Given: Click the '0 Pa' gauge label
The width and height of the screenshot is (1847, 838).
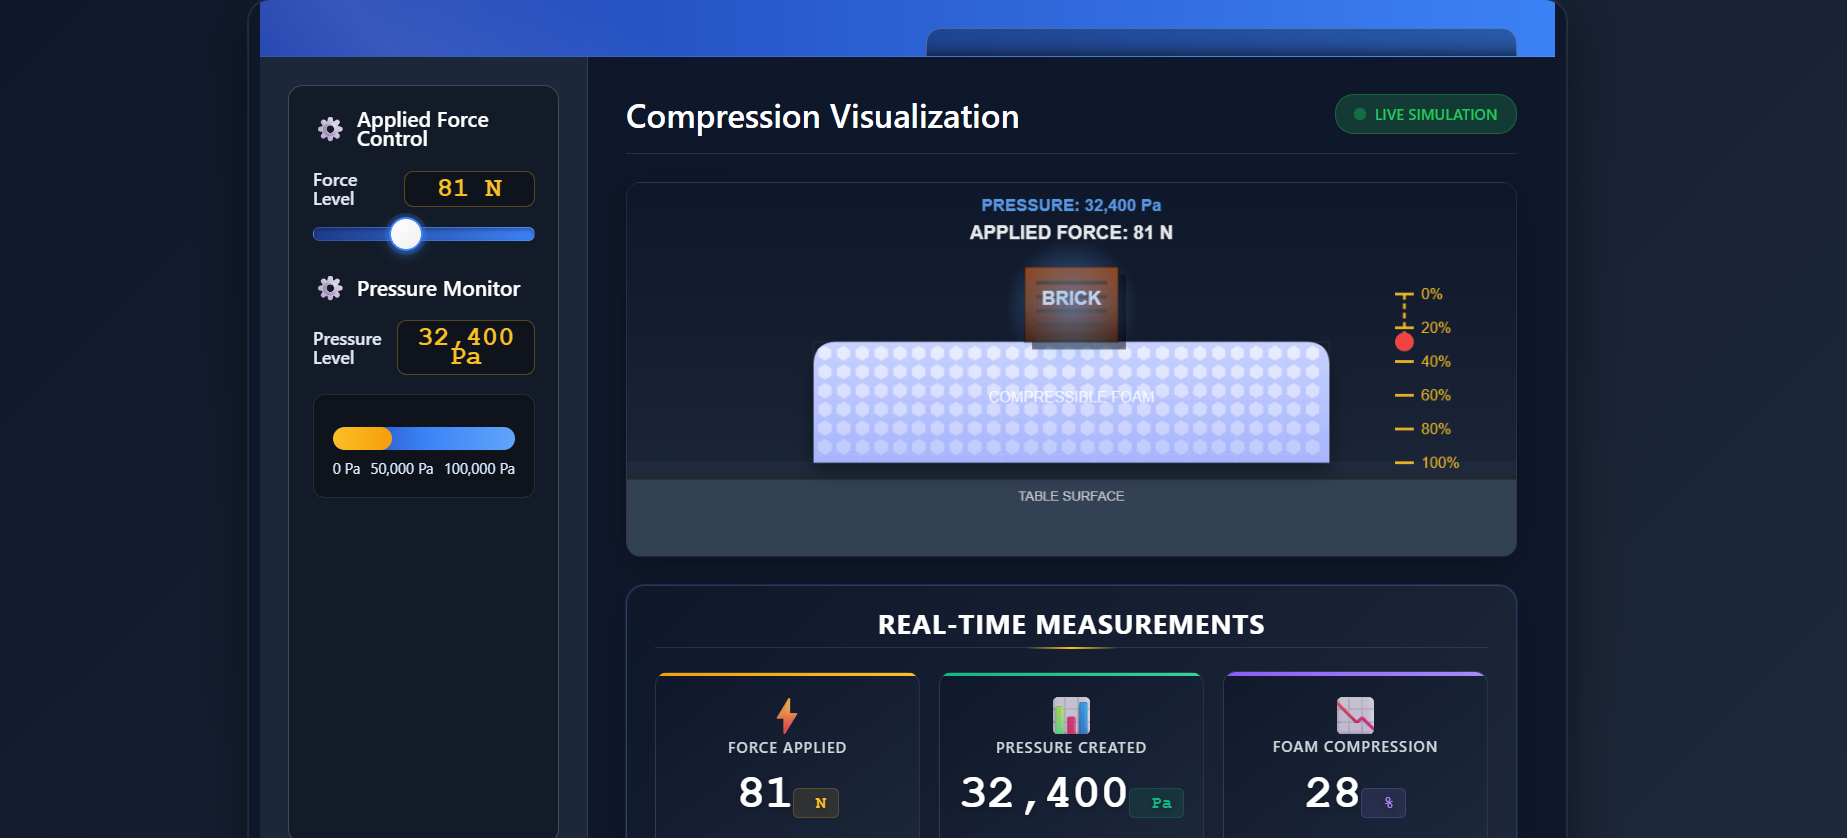Looking at the screenshot, I should pyautogui.click(x=346, y=469).
